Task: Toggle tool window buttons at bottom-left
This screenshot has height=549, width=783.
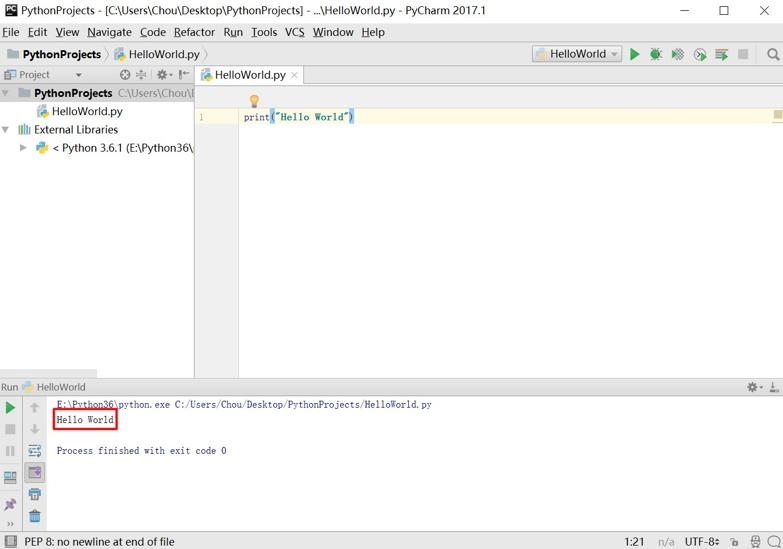Action: [10, 541]
